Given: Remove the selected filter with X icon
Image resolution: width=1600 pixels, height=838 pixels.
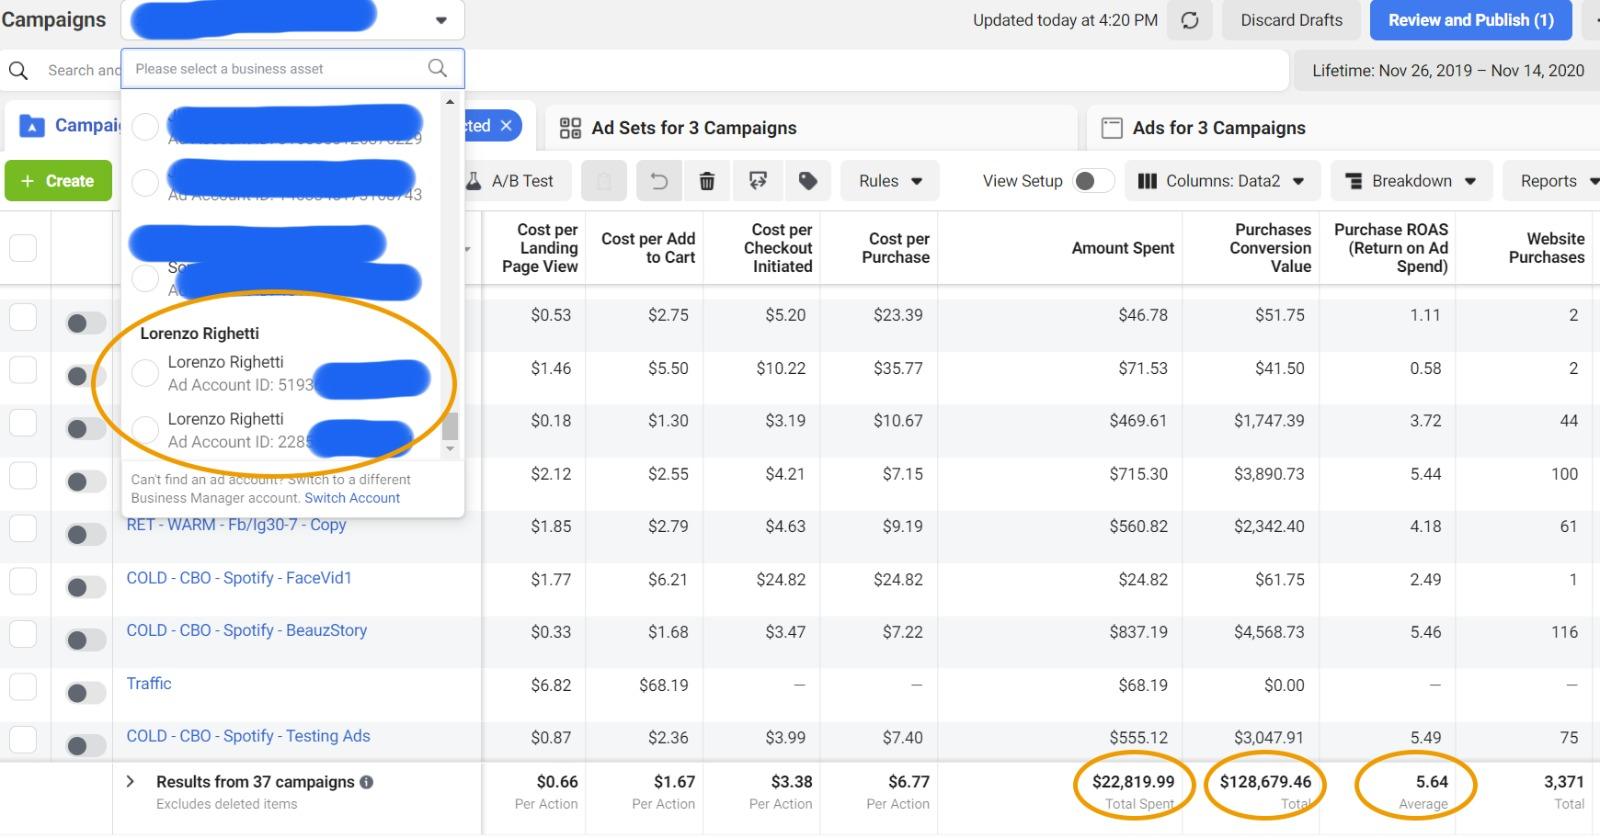Looking at the screenshot, I should pos(506,125).
